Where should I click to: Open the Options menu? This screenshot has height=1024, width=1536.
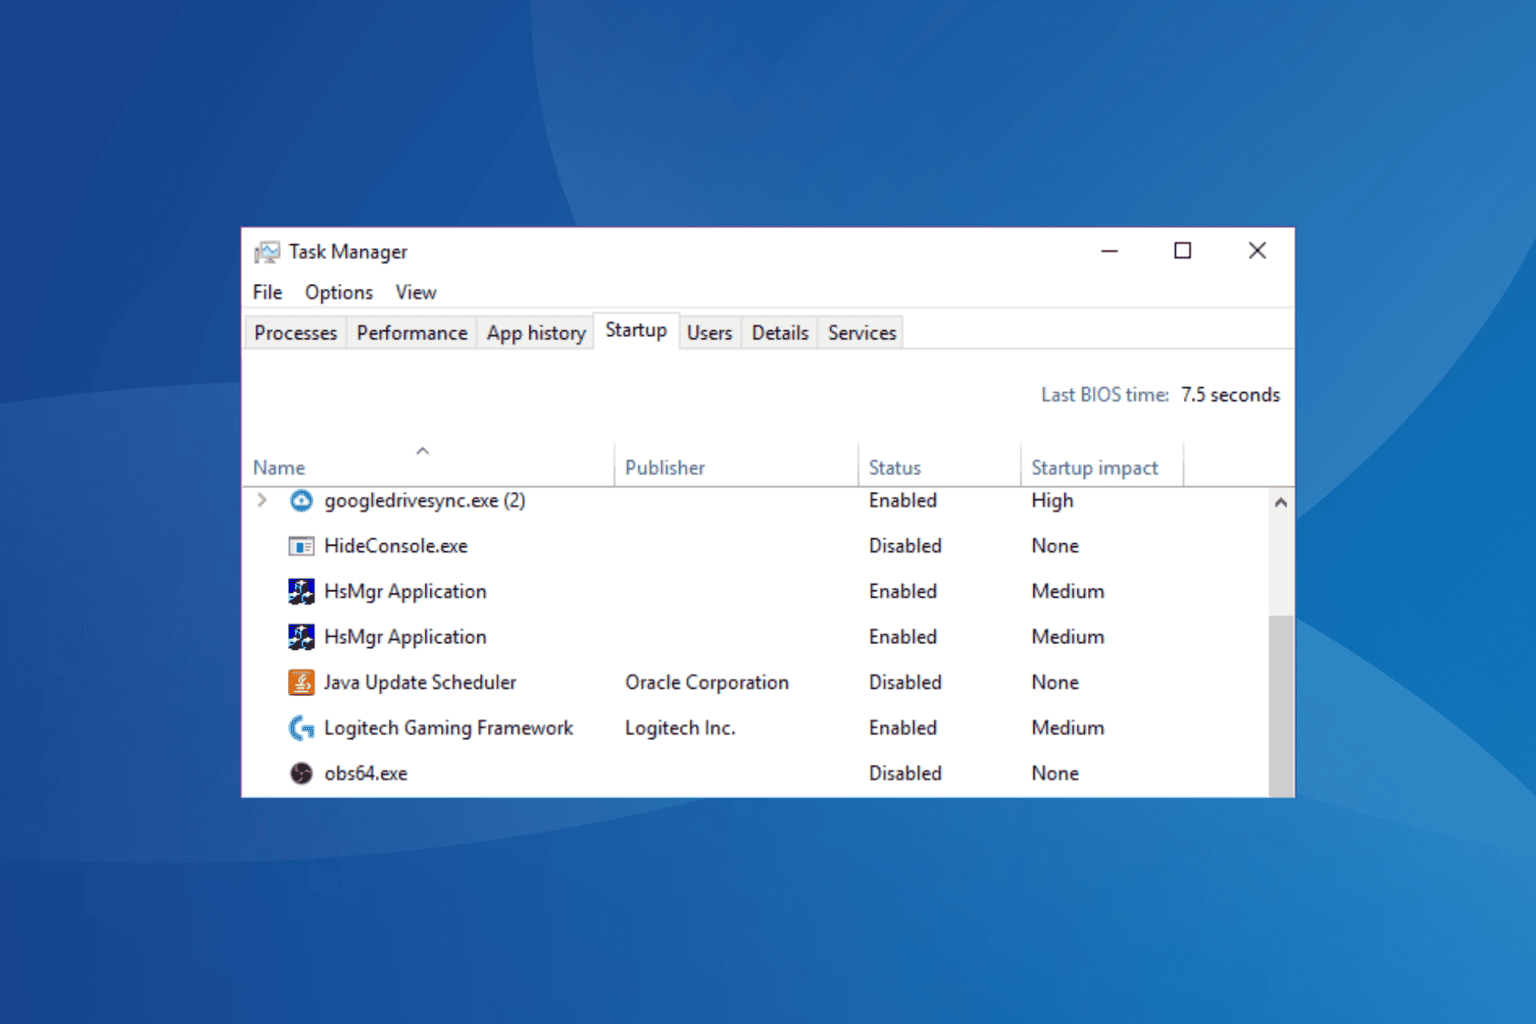pos(339,292)
